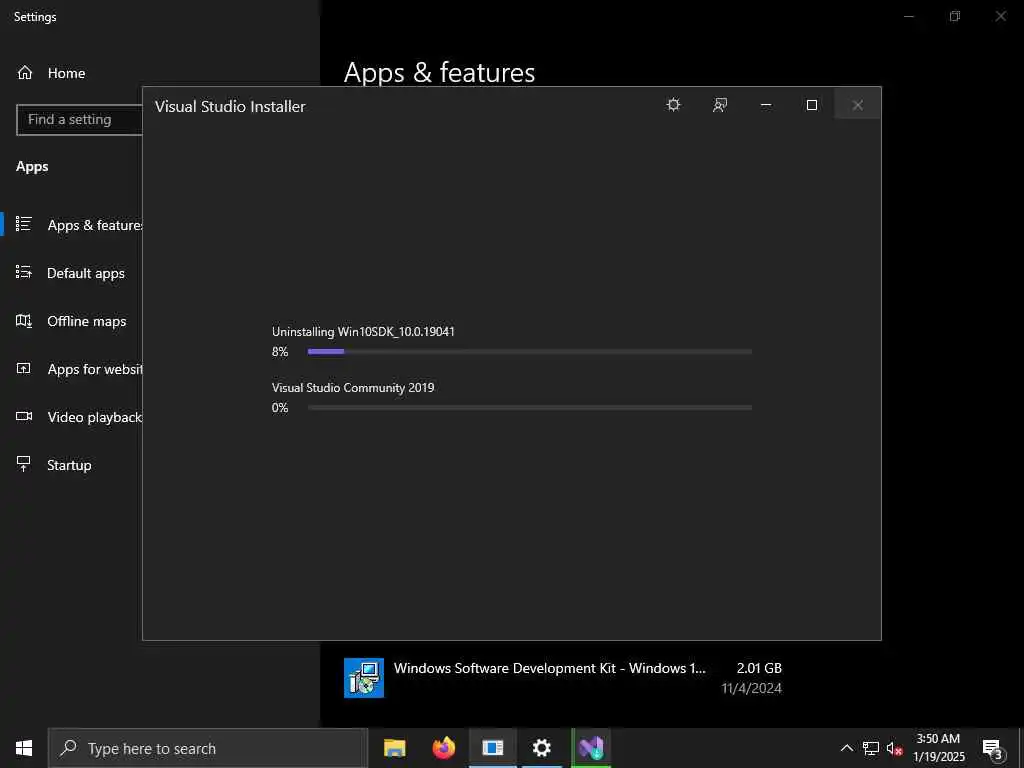This screenshot has height=768, width=1024.
Task: Open the Action Center notifications icon
Action: click(992, 748)
